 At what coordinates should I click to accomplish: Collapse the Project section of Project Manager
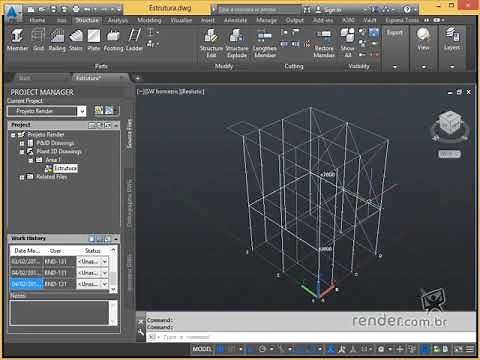(x=116, y=125)
